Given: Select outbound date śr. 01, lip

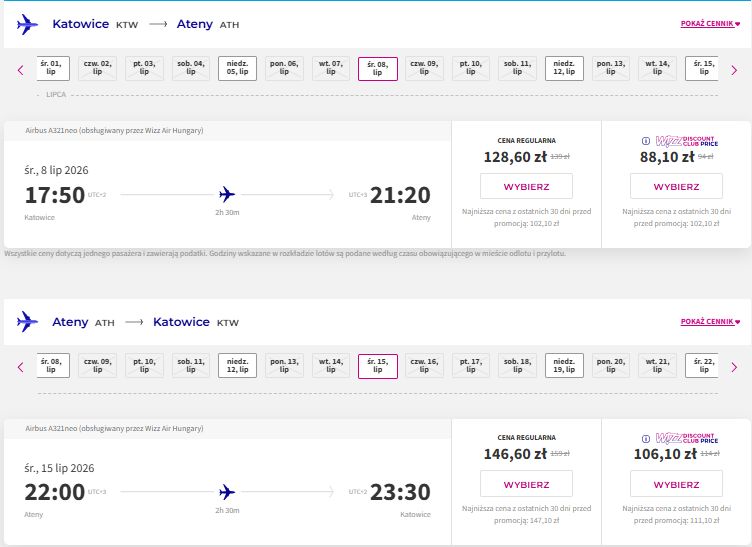Looking at the screenshot, I should (x=53, y=69).
